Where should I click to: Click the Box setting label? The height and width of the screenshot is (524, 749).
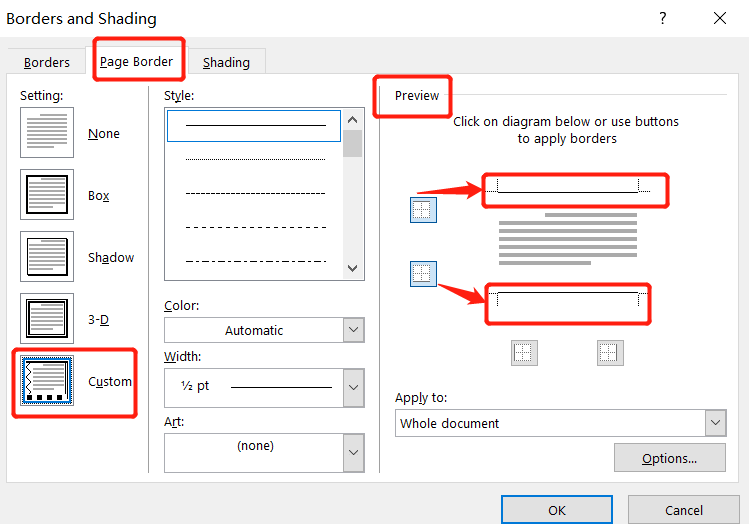[99, 195]
